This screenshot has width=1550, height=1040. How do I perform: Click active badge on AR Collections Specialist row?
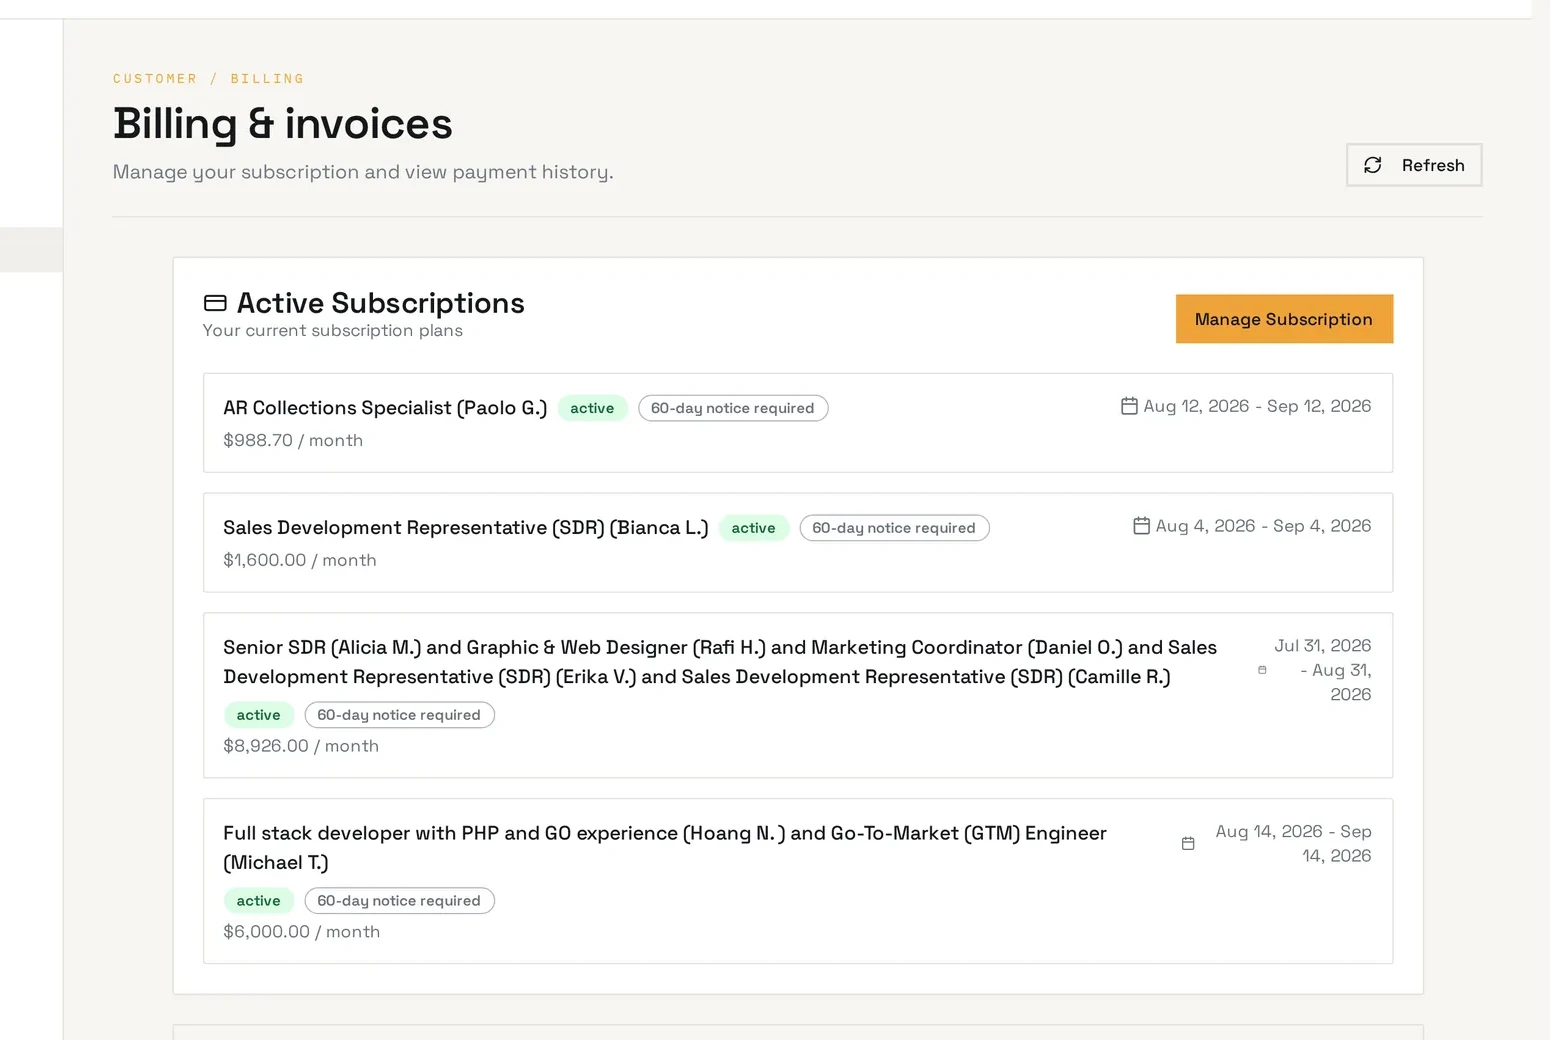[592, 408]
